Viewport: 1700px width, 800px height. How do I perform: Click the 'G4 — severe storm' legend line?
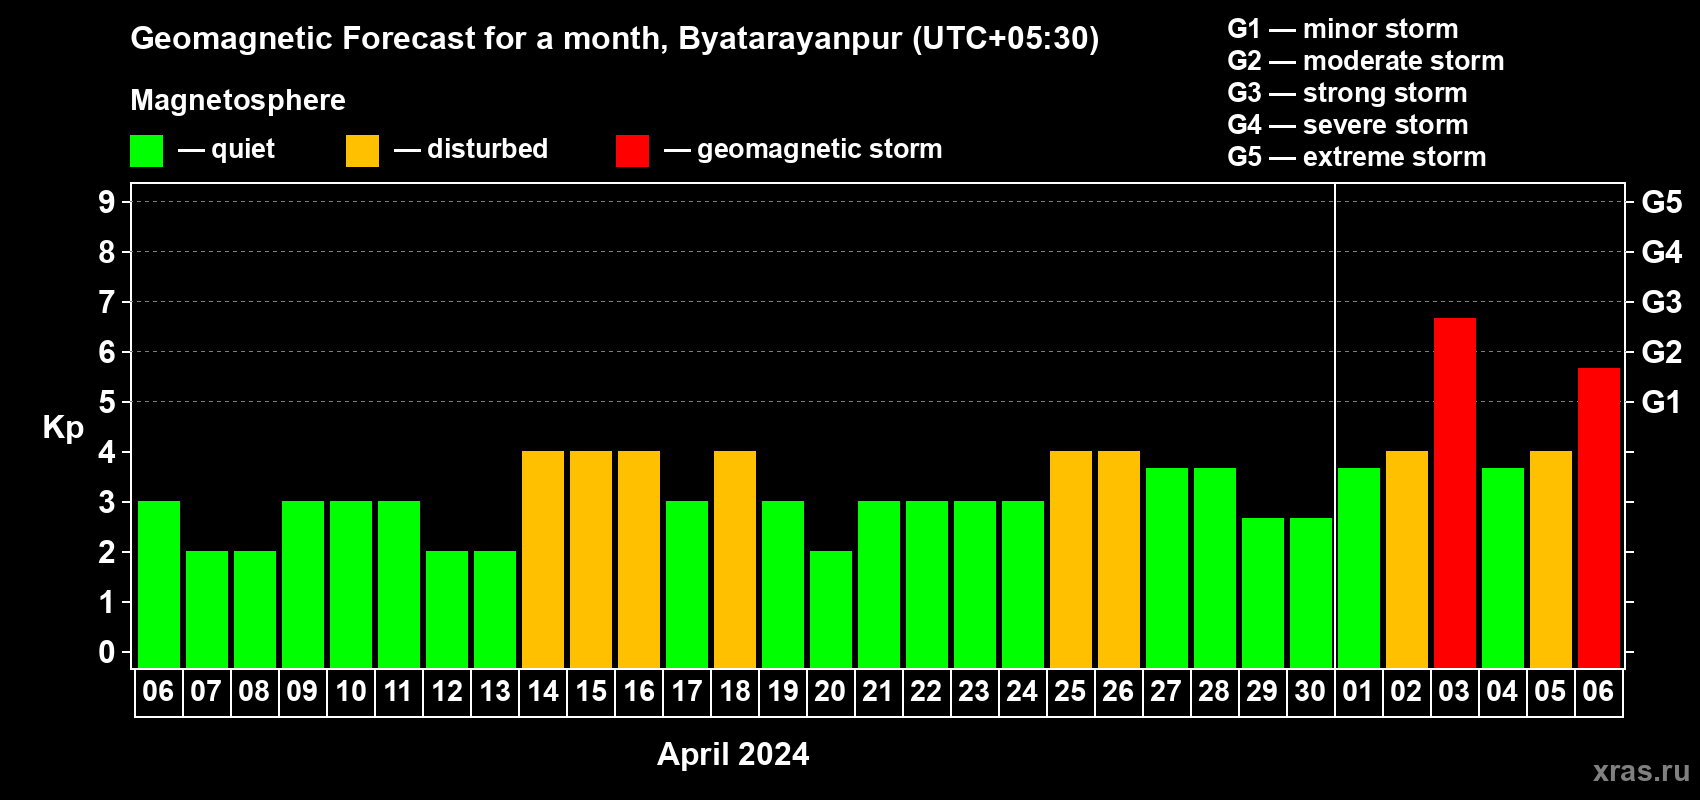[x=1348, y=125]
